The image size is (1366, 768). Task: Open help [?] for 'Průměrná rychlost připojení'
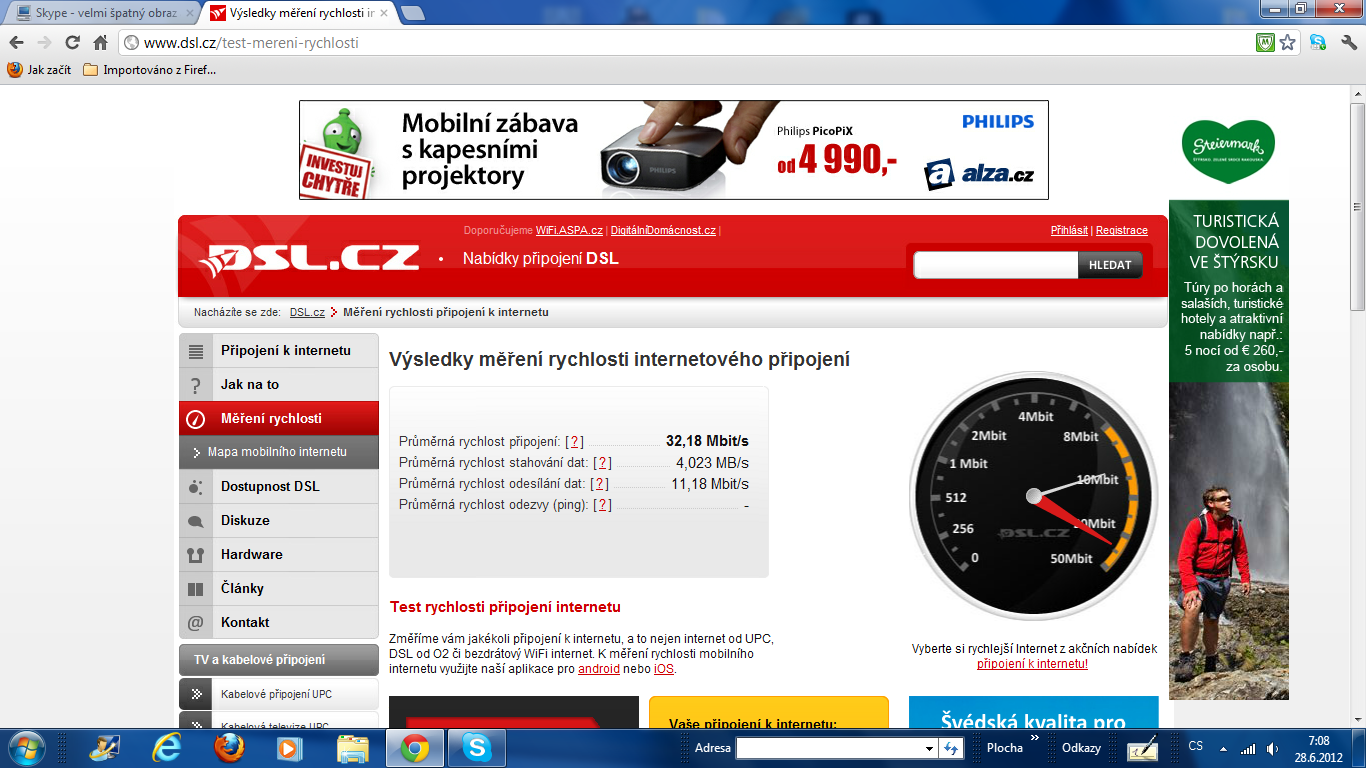coord(574,441)
